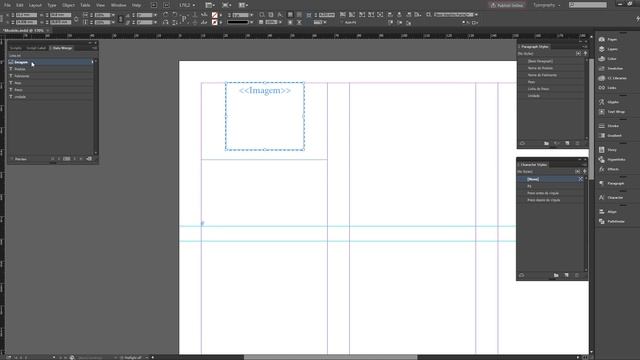Click Create New Style icon in Character Styles
This screenshot has height=360, width=640.
(x=567, y=275)
